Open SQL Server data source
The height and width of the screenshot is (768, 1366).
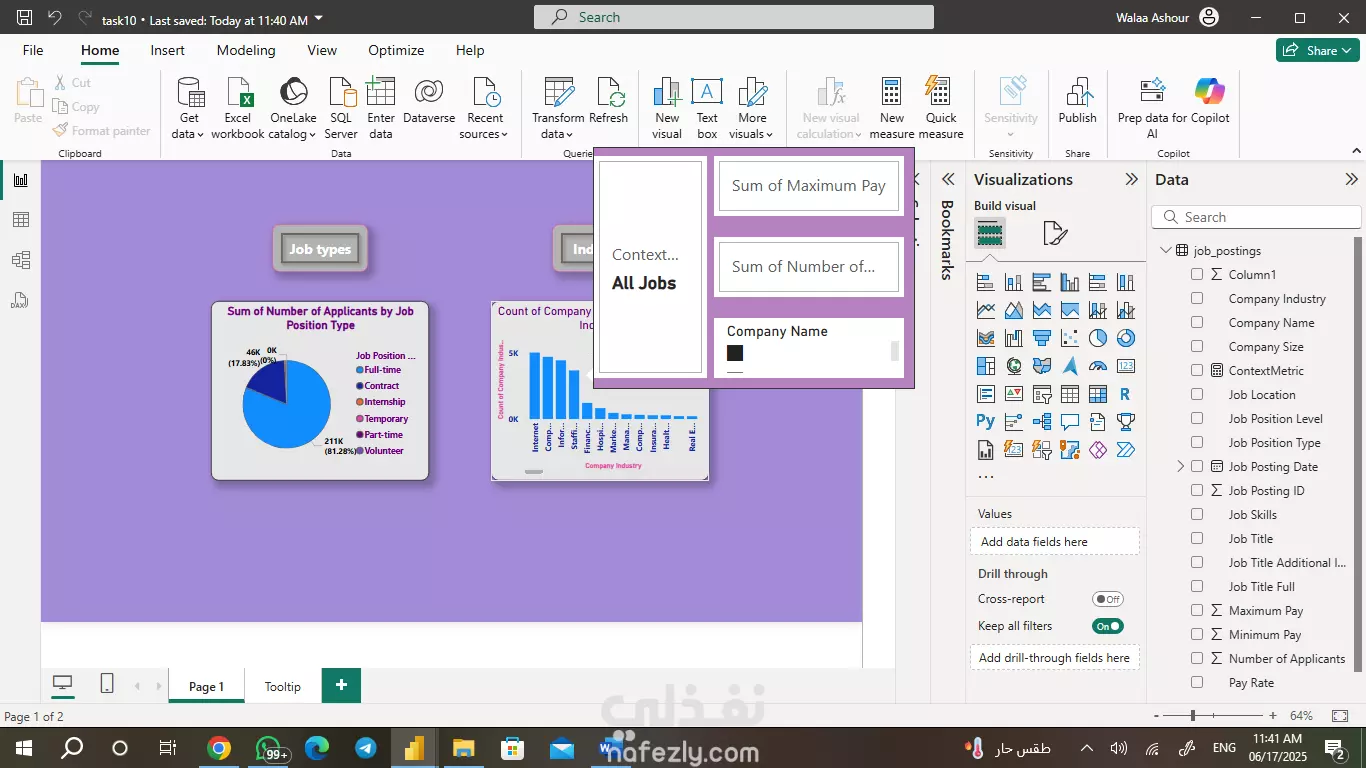[x=341, y=108]
